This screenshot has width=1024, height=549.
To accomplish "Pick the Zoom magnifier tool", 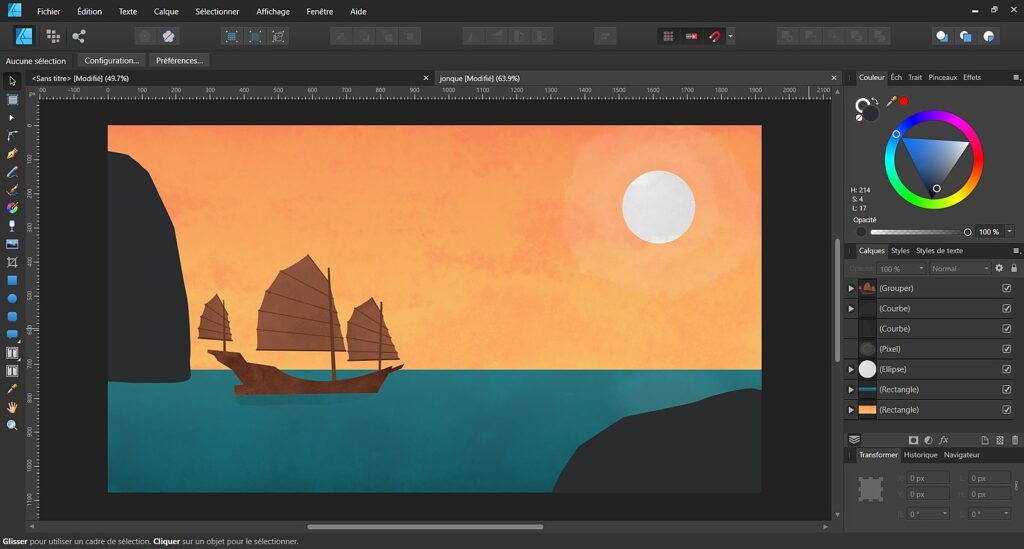I will (x=12, y=425).
